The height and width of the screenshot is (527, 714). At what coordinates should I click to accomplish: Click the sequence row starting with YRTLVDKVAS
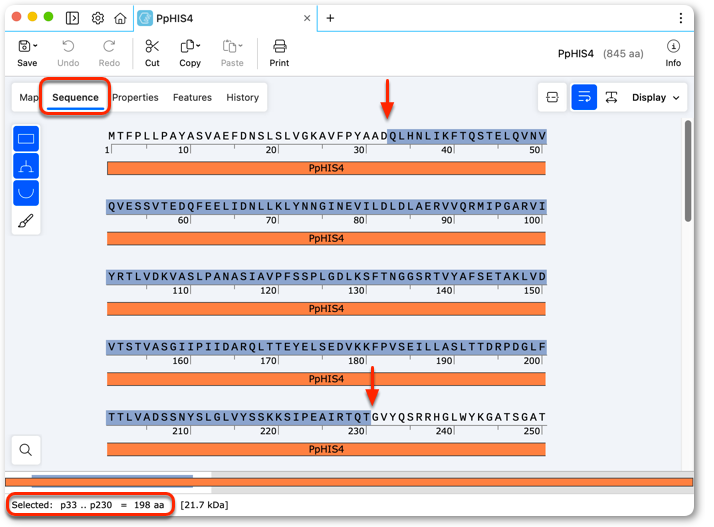(326, 276)
